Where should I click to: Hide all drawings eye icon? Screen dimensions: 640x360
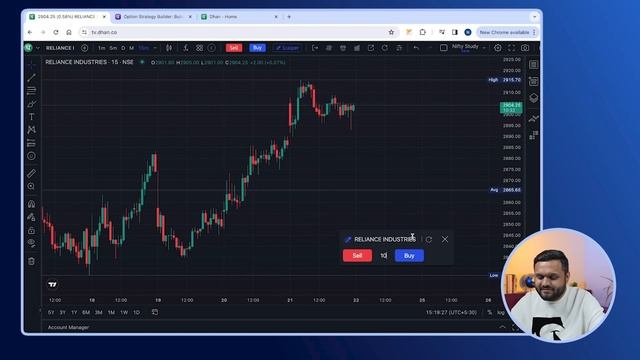click(31, 243)
